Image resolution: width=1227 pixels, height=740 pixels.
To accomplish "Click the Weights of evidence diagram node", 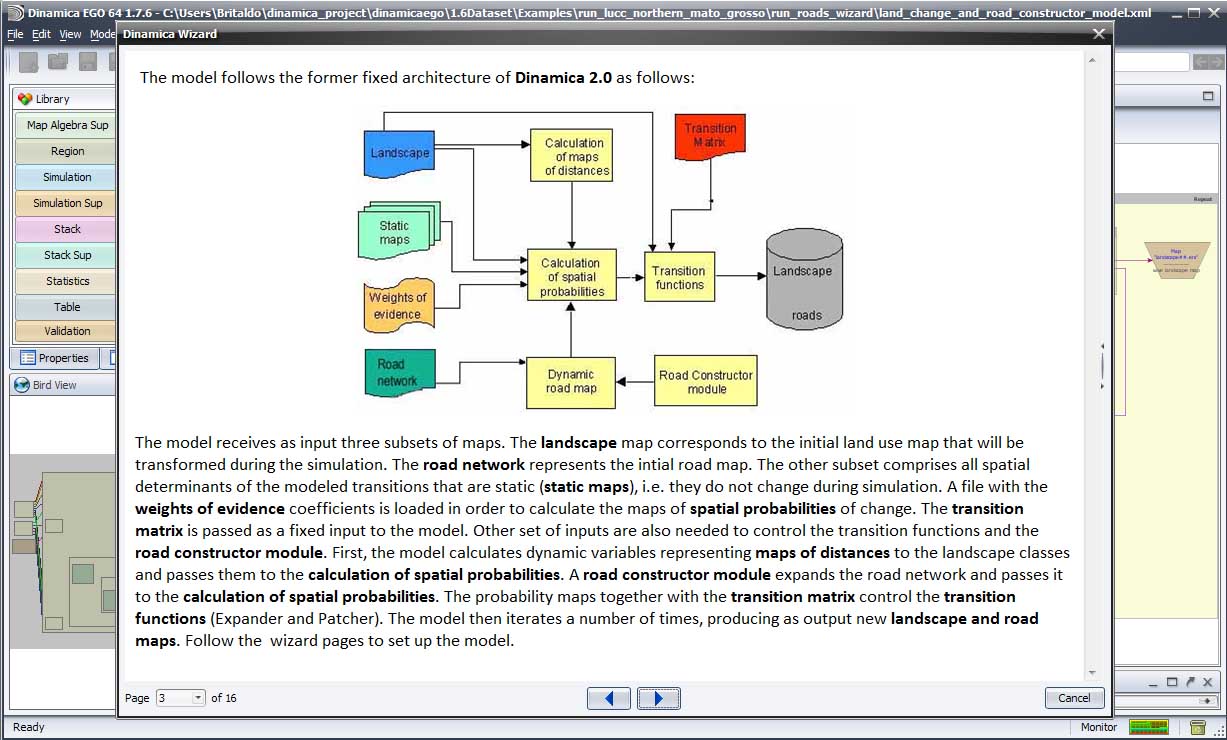I will click(x=398, y=305).
